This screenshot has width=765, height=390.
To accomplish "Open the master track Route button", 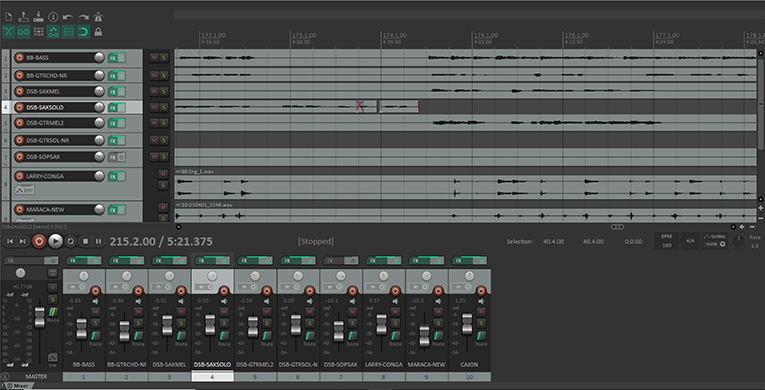I will point(53,313).
